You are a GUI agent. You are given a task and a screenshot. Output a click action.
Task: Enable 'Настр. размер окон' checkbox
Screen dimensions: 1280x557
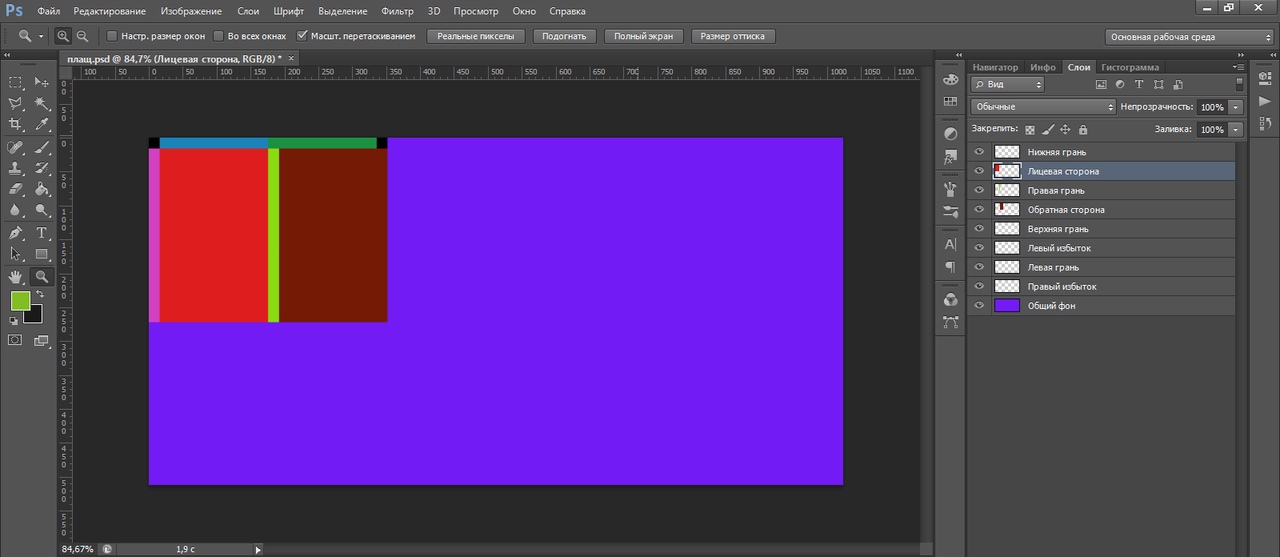point(112,36)
